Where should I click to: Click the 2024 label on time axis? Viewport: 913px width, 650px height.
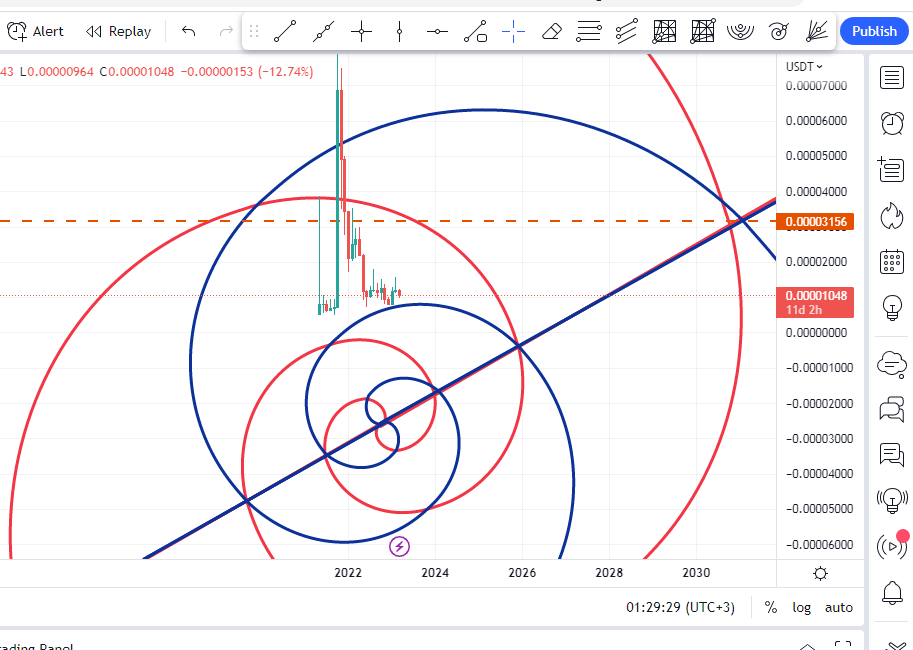click(435, 573)
